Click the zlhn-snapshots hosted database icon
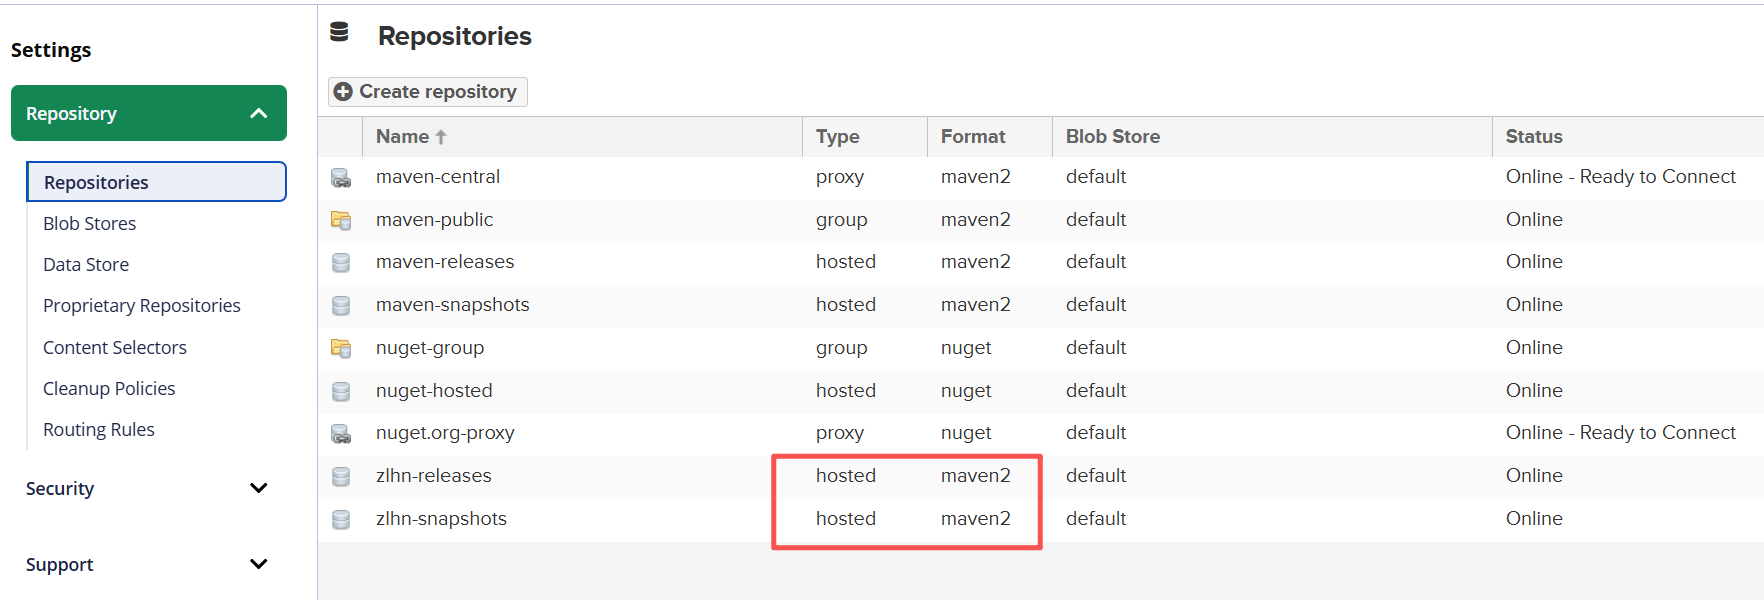 [x=341, y=520]
